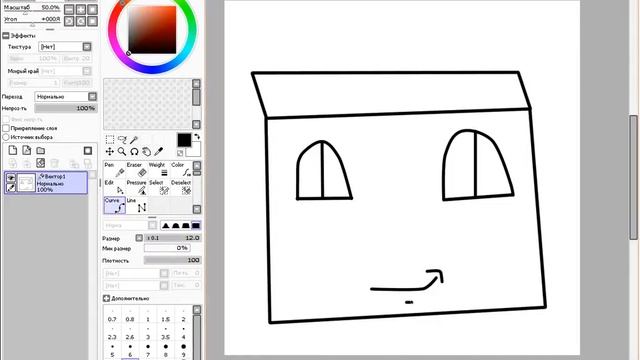Choose the Pressure tool
640x360 pixels.
click(x=136, y=187)
